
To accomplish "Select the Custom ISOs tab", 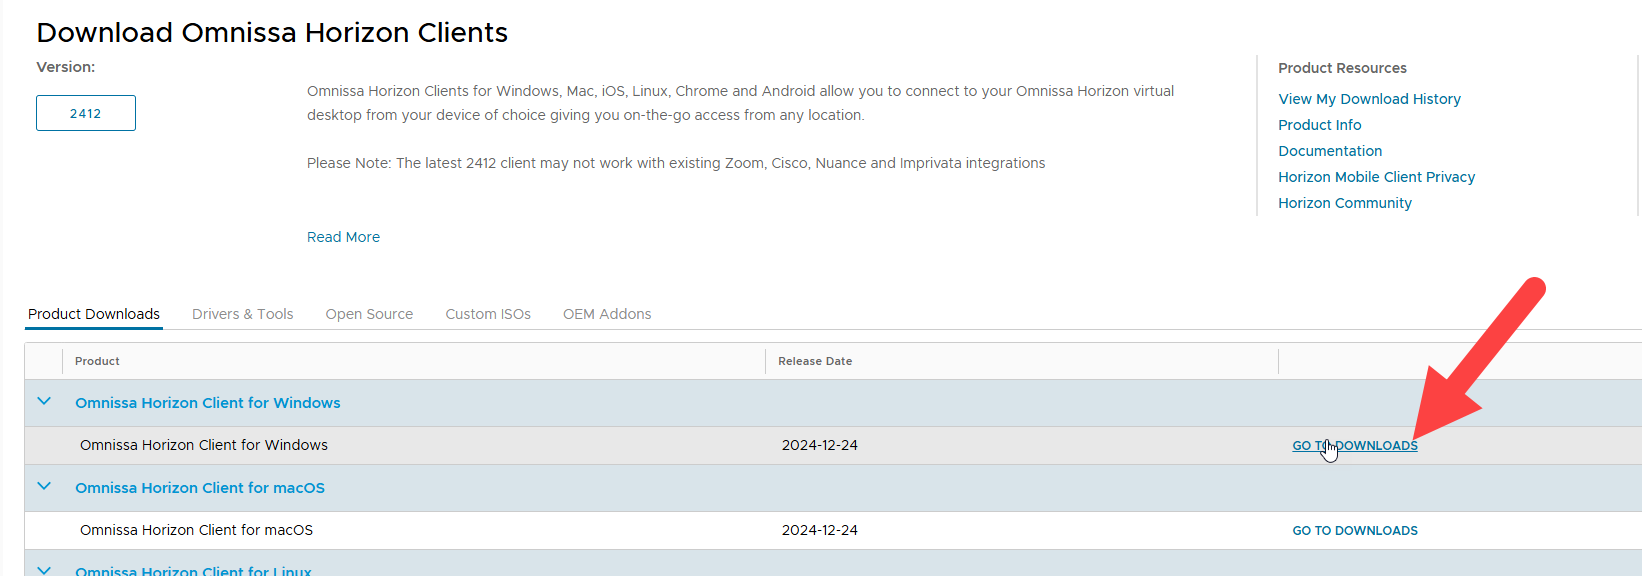I will (488, 314).
